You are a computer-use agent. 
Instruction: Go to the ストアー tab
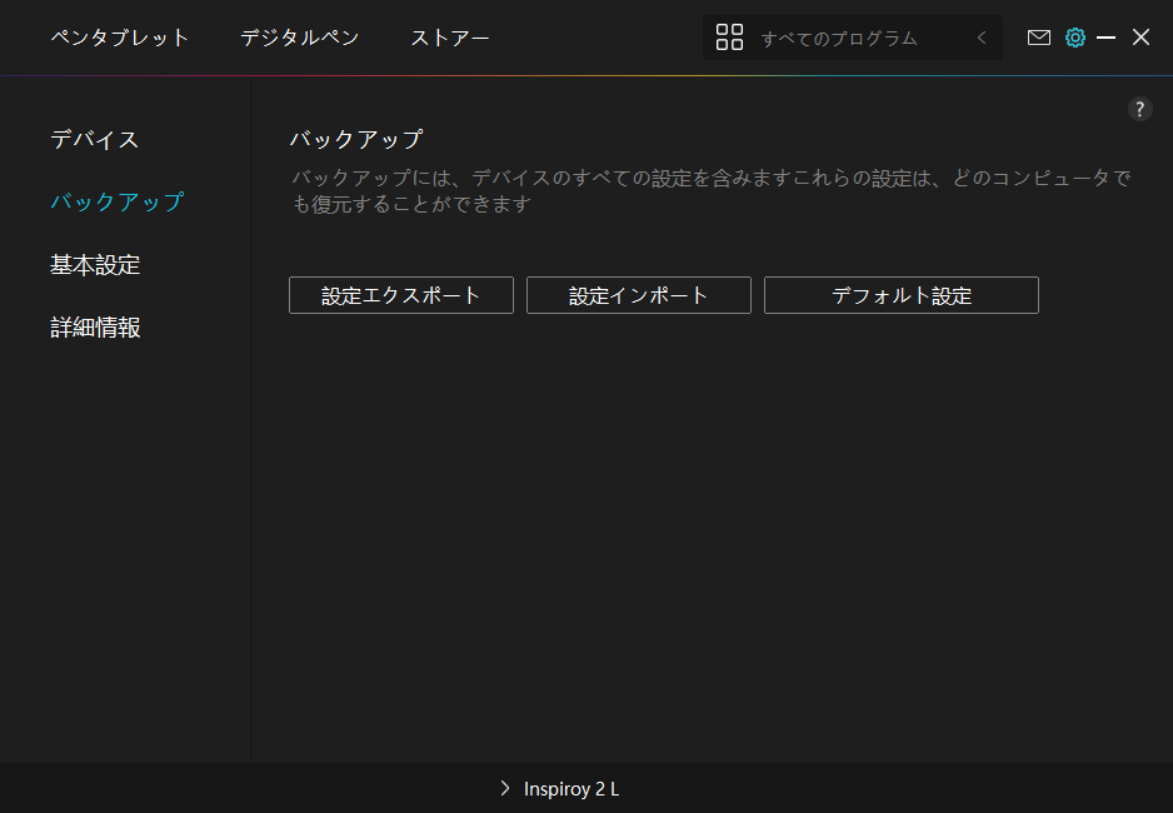[450, 38]
